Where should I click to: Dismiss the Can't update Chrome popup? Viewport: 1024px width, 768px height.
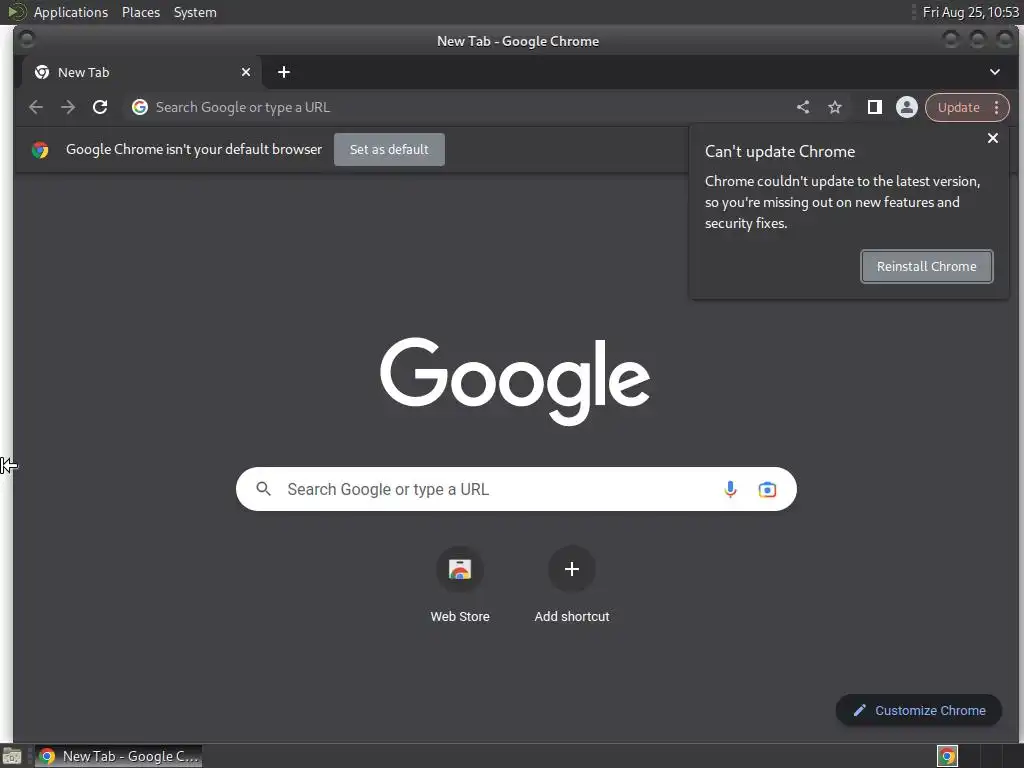993,138
